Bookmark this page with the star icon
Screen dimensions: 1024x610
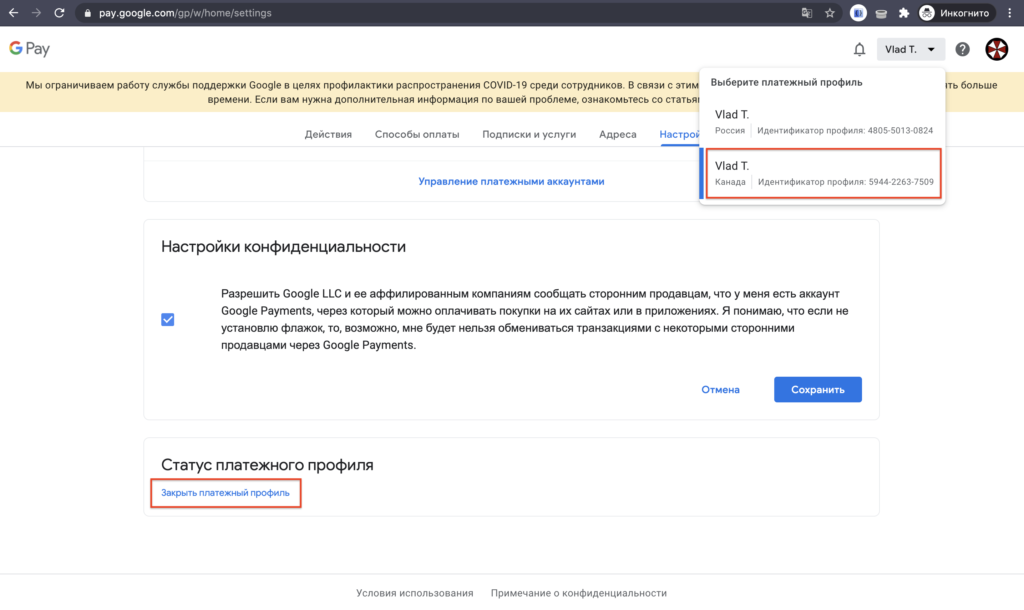tap(830, 13)
